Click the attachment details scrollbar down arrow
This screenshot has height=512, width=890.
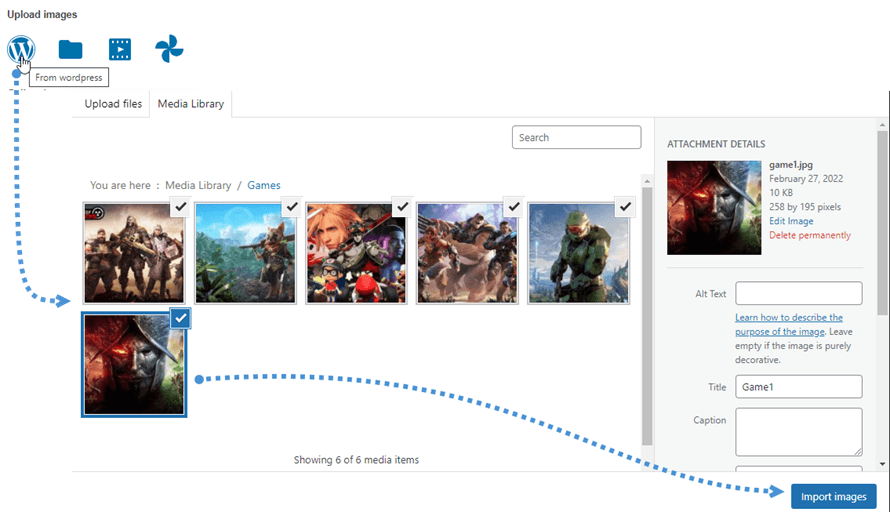click(x=881, y=464)
